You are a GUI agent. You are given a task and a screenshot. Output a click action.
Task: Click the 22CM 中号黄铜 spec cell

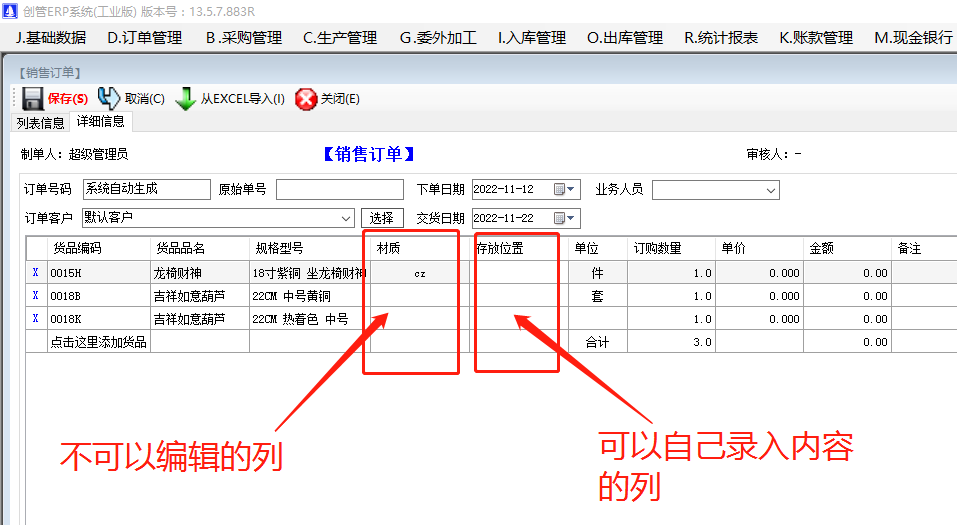(x=310, y=296)
